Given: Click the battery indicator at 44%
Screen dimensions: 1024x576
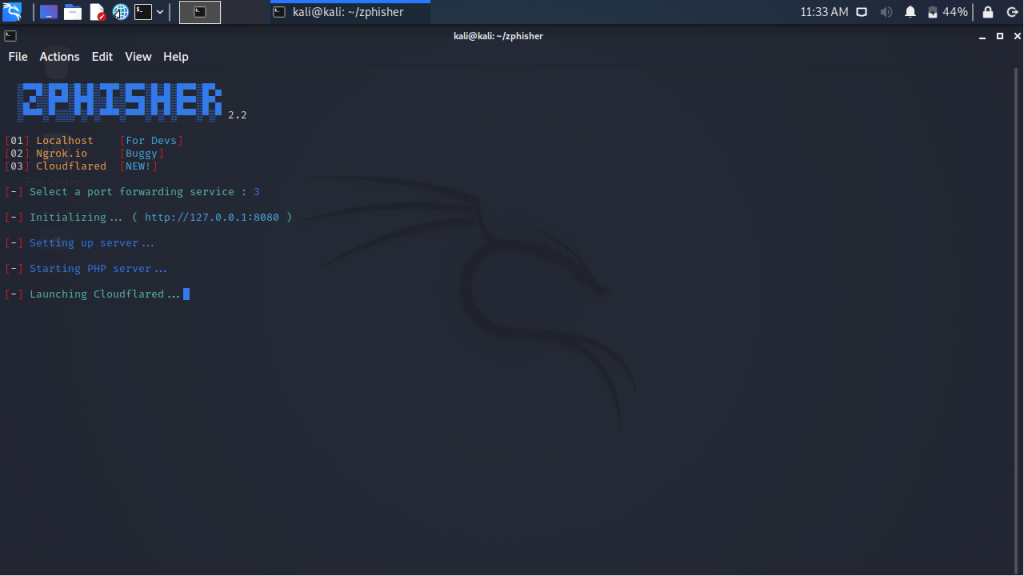Looking at the screenshot, I should click(948, 12).
